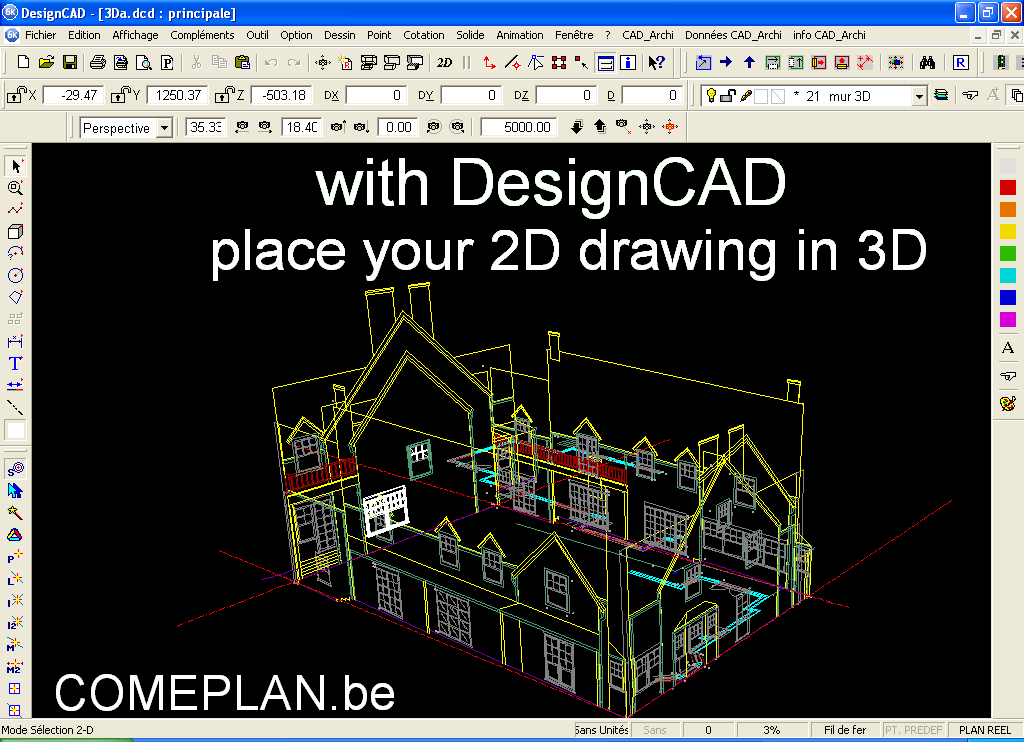
Task: Expand the layer list '21 mur 3D' dropdown
Action: click(x=920, y=97)
